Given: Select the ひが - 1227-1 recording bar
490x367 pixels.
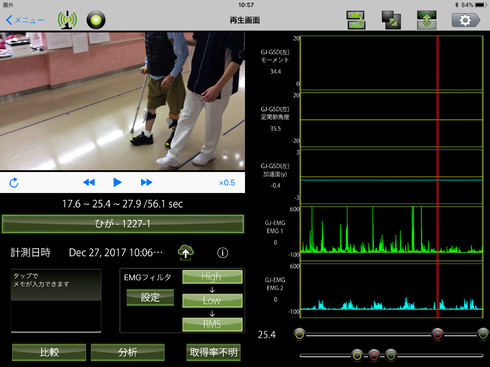Looking at the screenshot, I should (123, 224).
